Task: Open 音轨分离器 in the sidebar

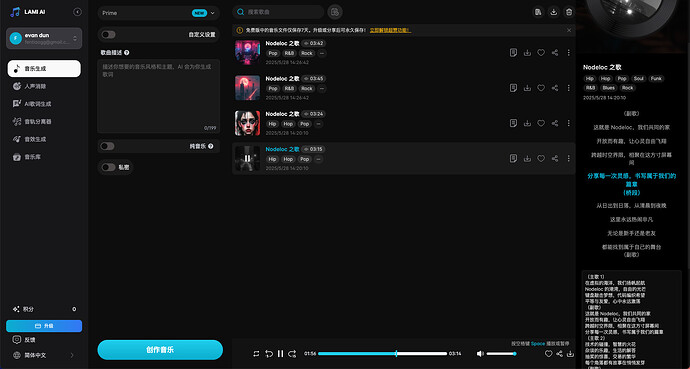Action: 44,121
